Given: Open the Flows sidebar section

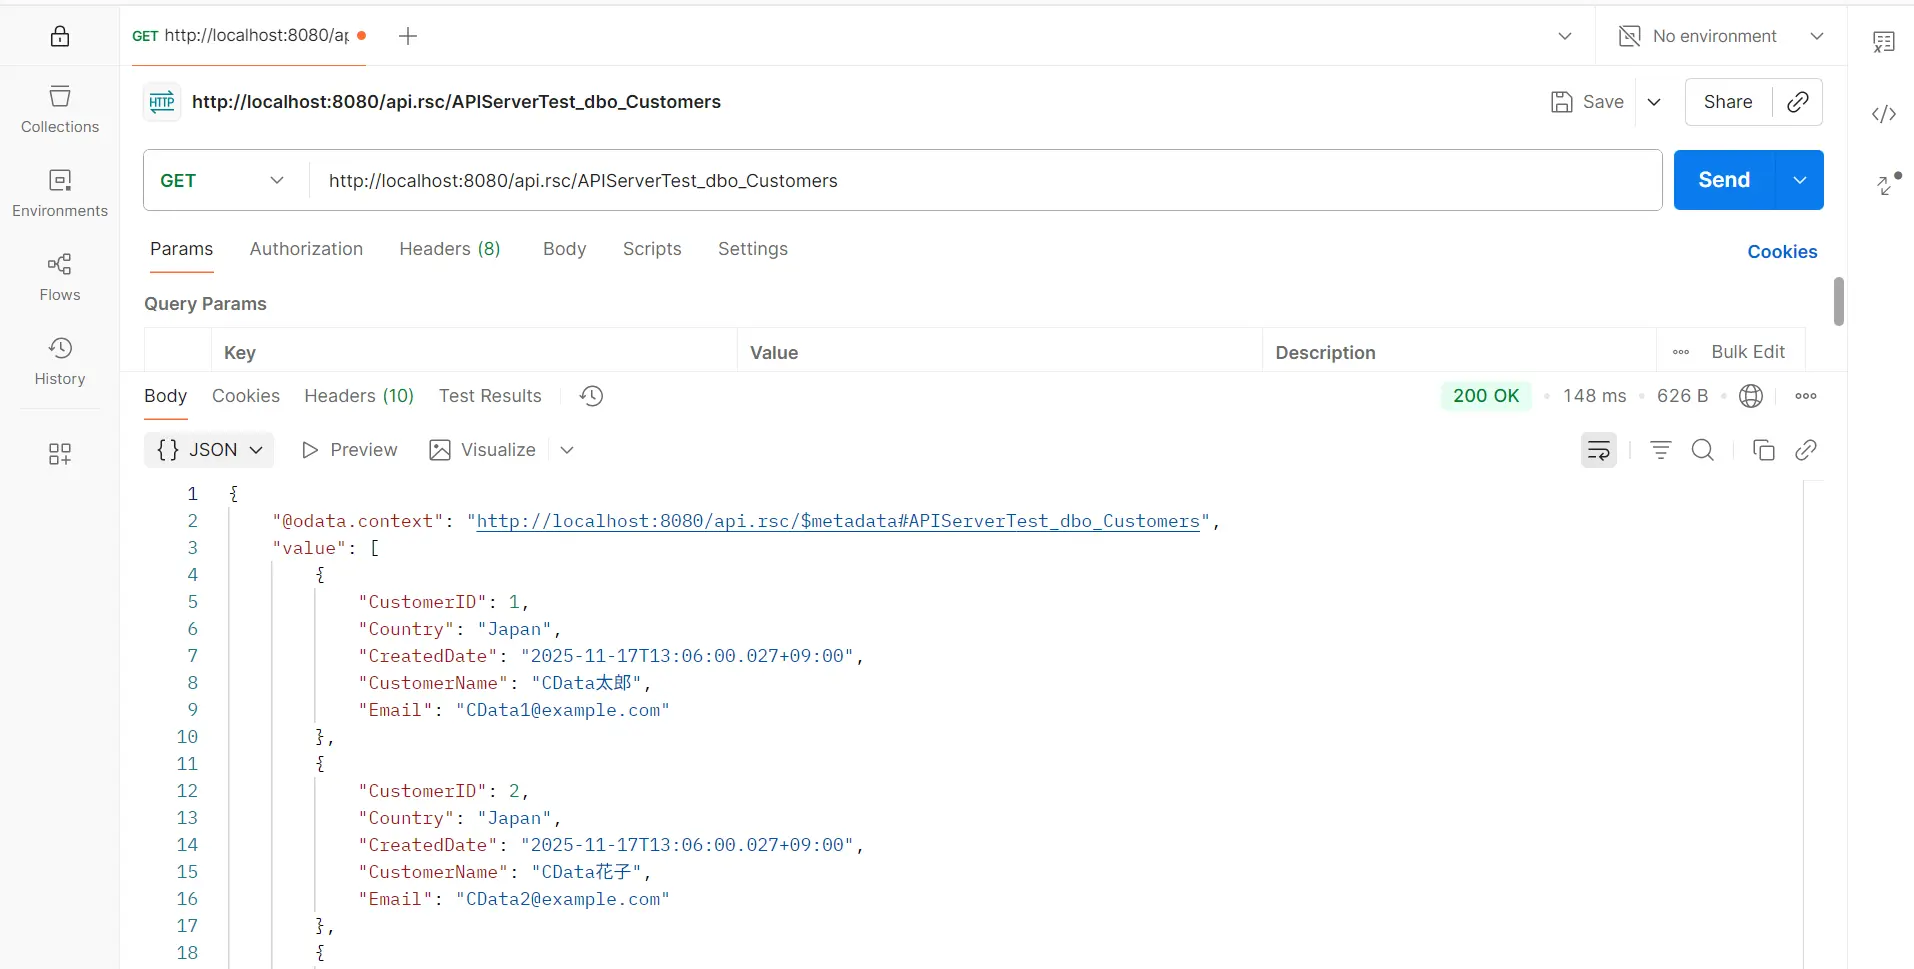Looking at the screenshot, I should pos(60,277).
